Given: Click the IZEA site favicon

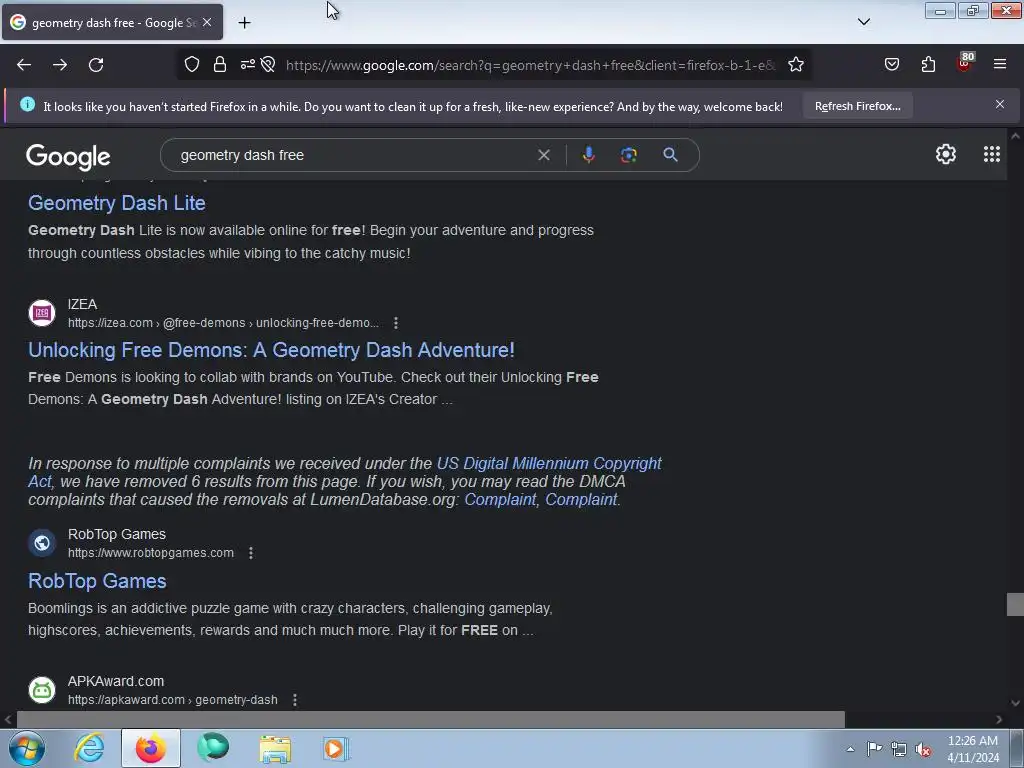Looking at the screenshot, I should point(42,313).
